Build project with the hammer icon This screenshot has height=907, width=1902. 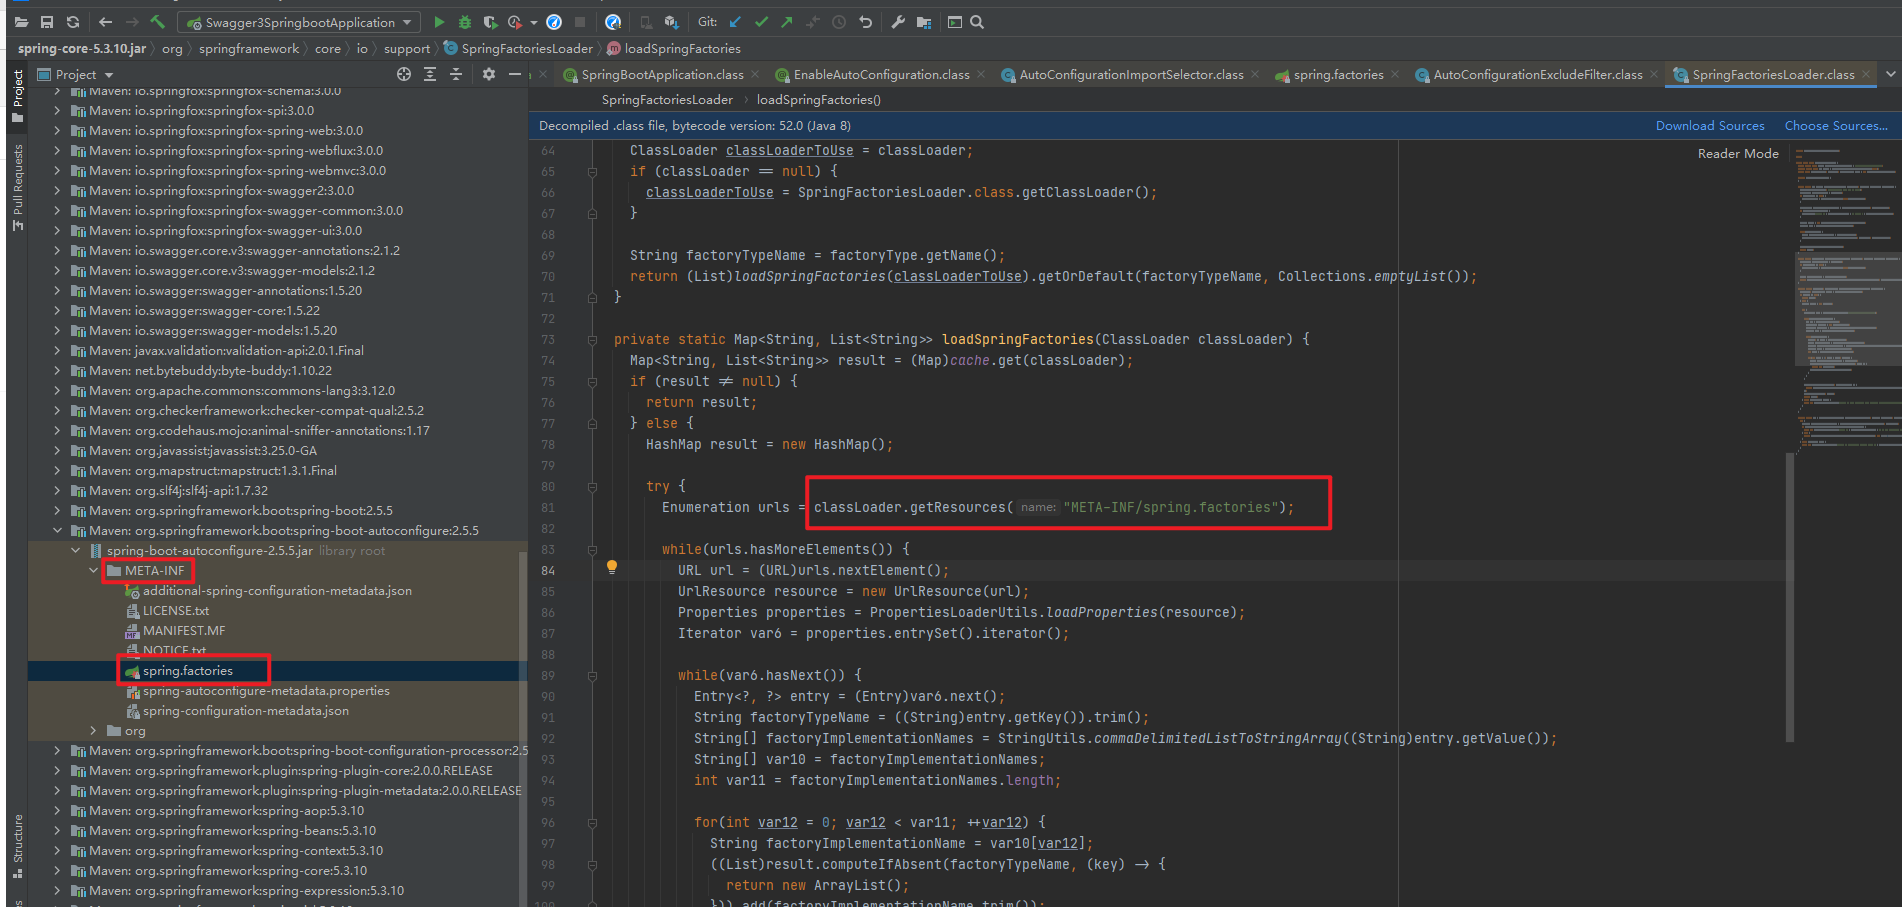[x=158, y=22]
